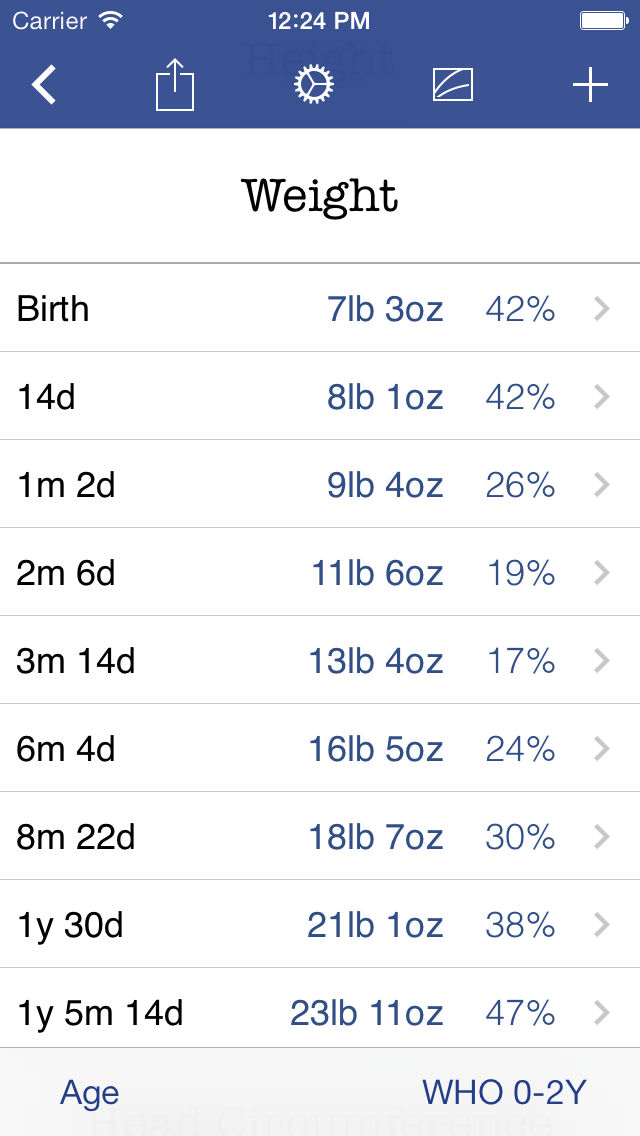This screenshot has width=640, height=1136.
Task: Add a new weight measurement with plus icon
Action: coord(589,85)
